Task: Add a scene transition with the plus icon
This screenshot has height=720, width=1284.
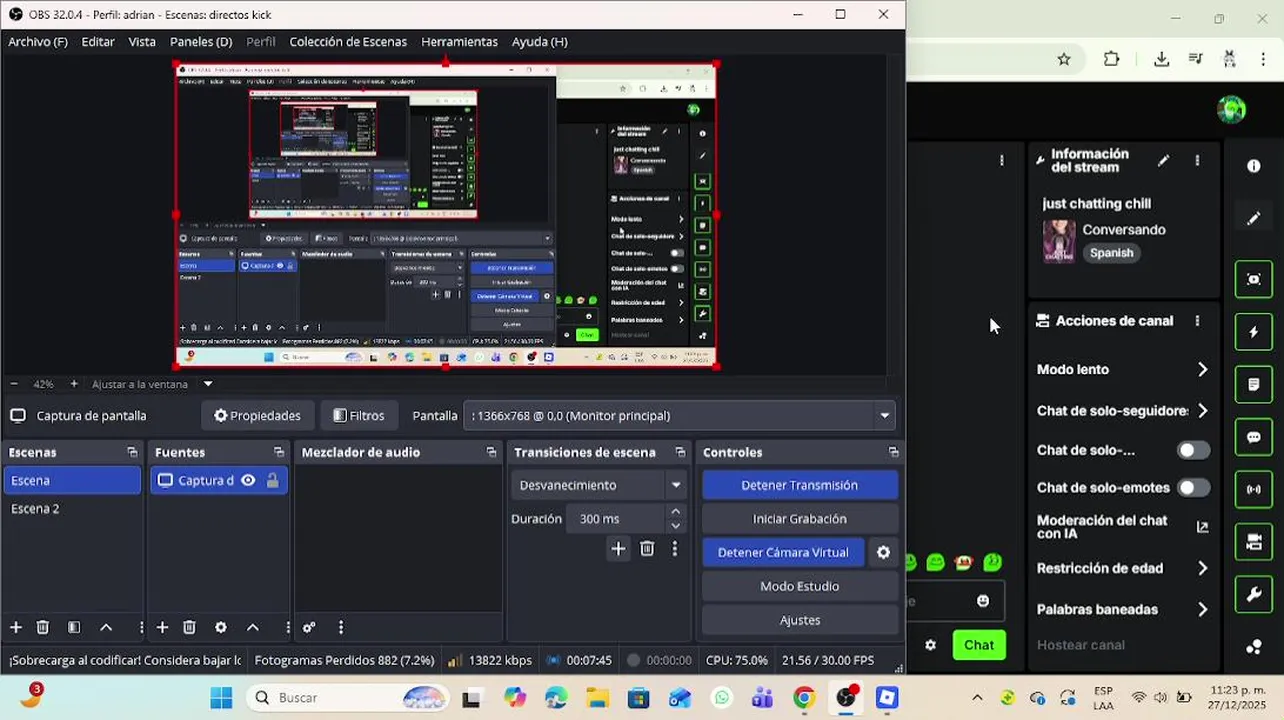Action: 618,548
